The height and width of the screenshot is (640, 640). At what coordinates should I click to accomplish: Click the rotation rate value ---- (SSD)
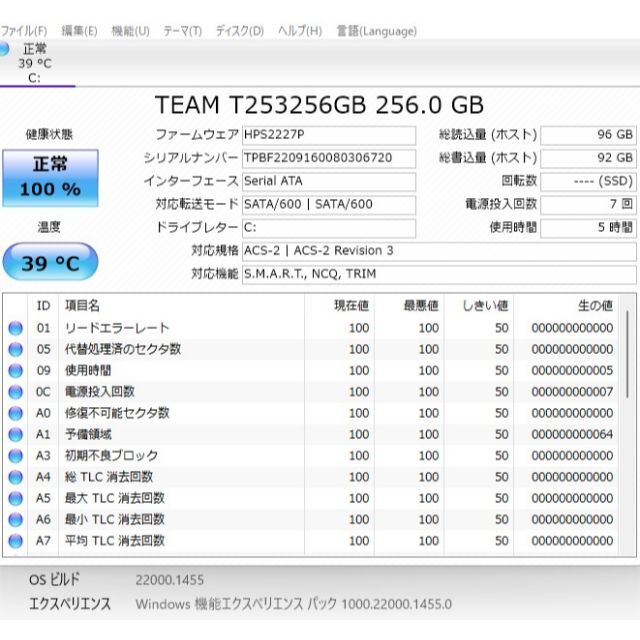coord(588,182)
